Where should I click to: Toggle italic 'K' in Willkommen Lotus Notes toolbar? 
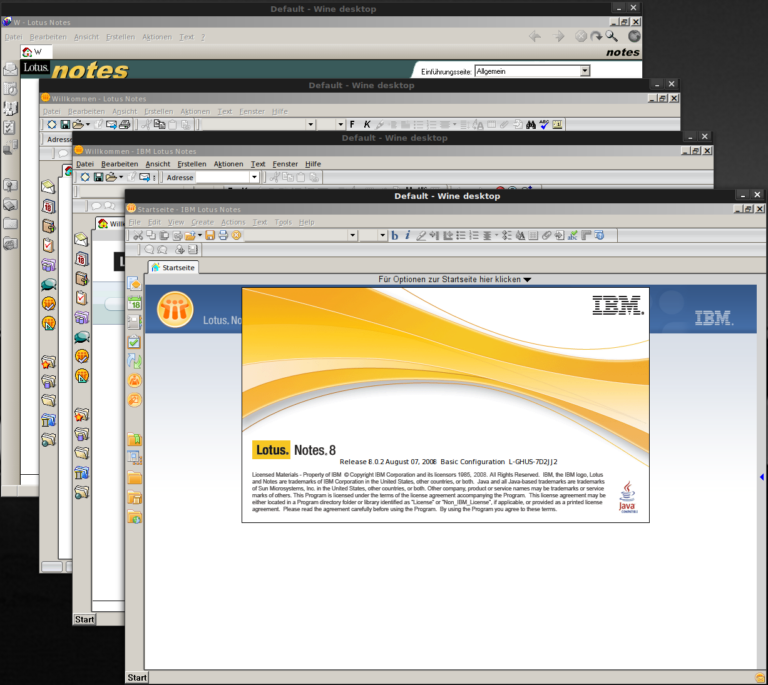click(366, 124)
